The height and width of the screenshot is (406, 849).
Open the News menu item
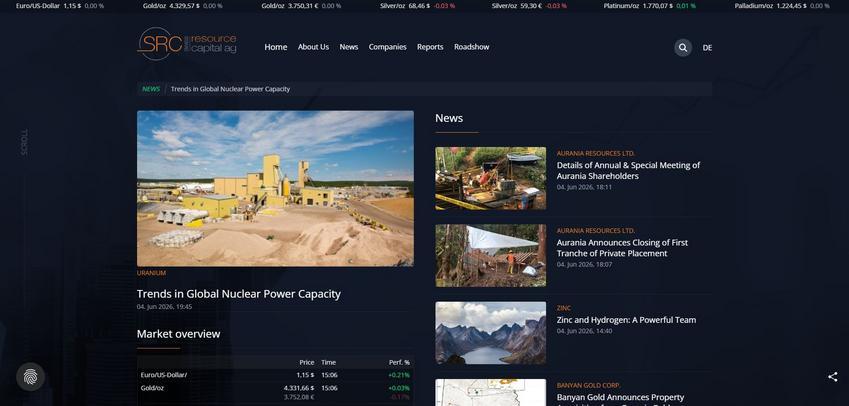pos(349,47)
